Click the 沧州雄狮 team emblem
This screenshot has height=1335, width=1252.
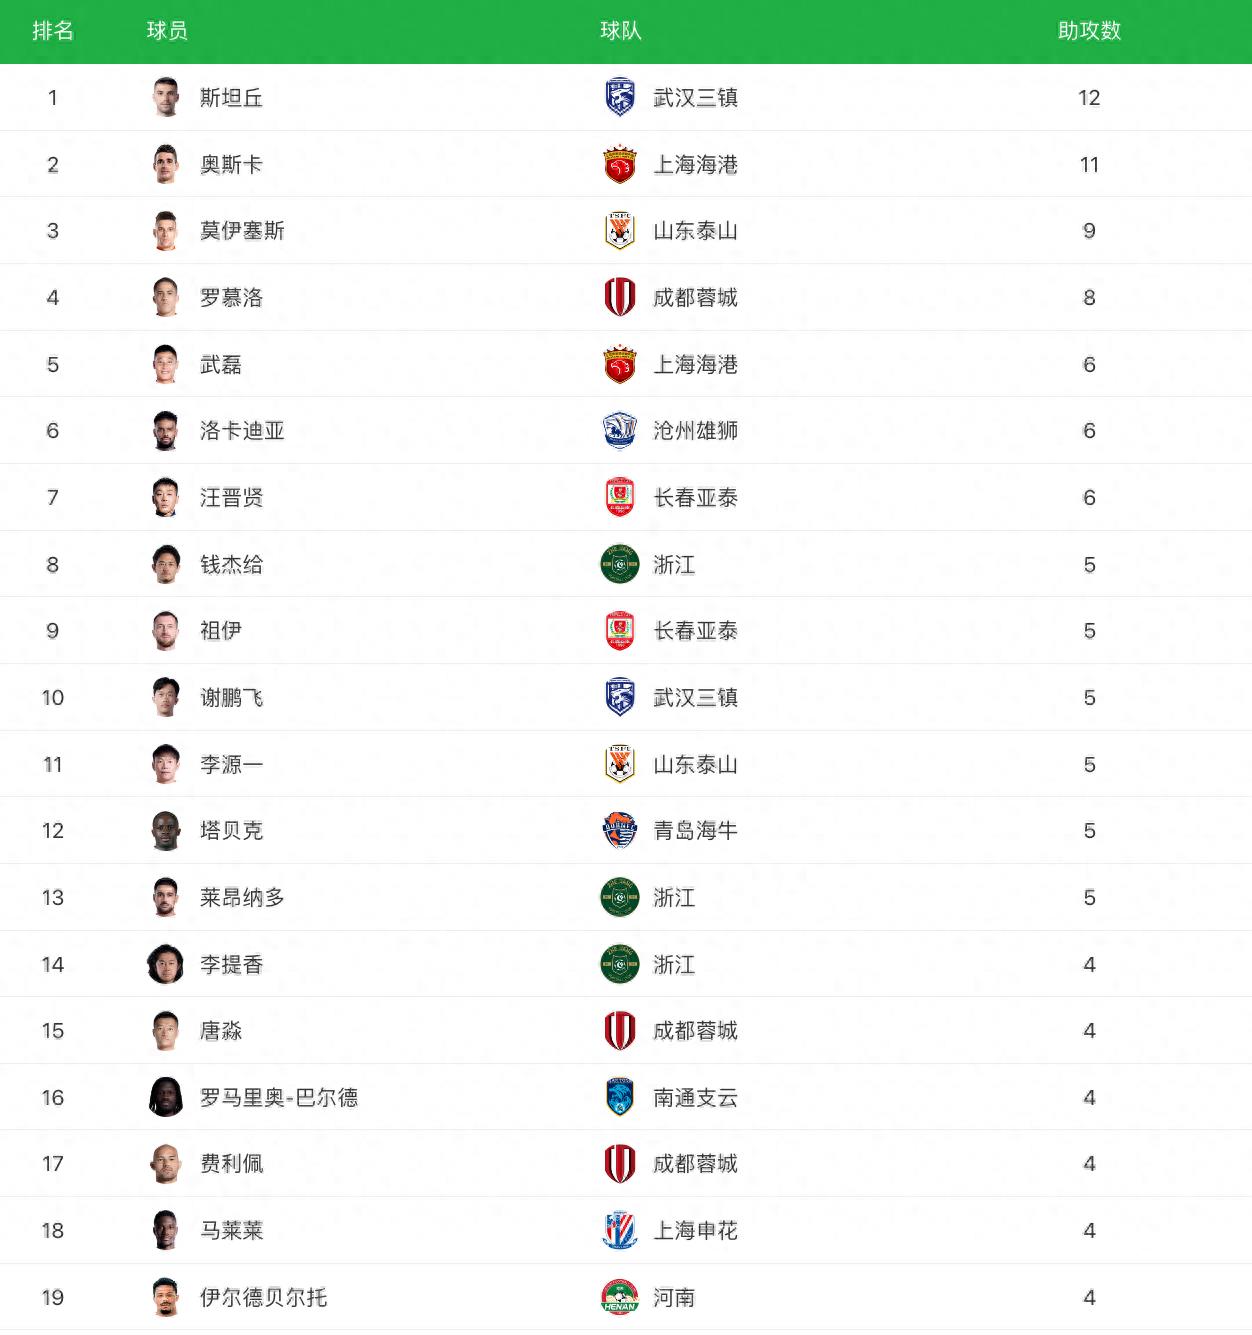[620, 430]
